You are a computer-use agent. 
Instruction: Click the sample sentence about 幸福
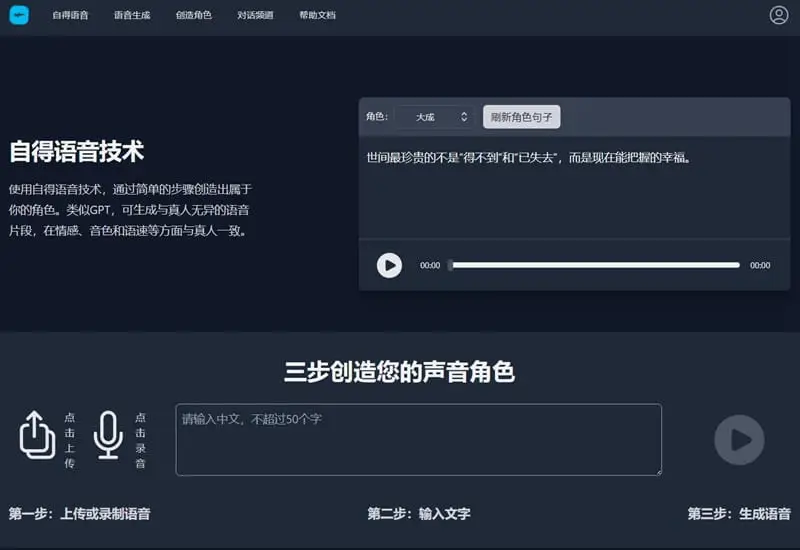coord(529,157)
